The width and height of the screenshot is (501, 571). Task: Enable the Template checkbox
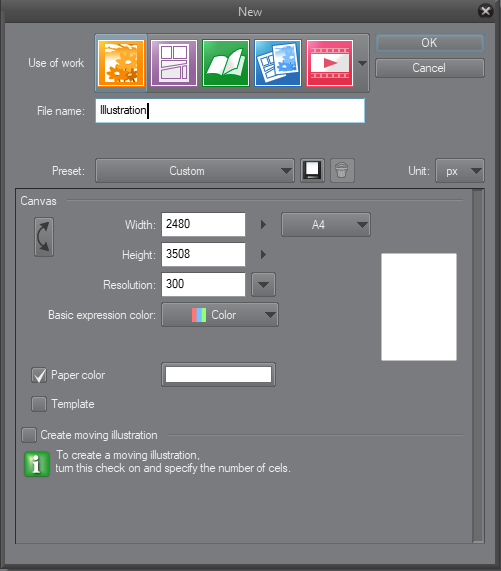pos(39,404)
